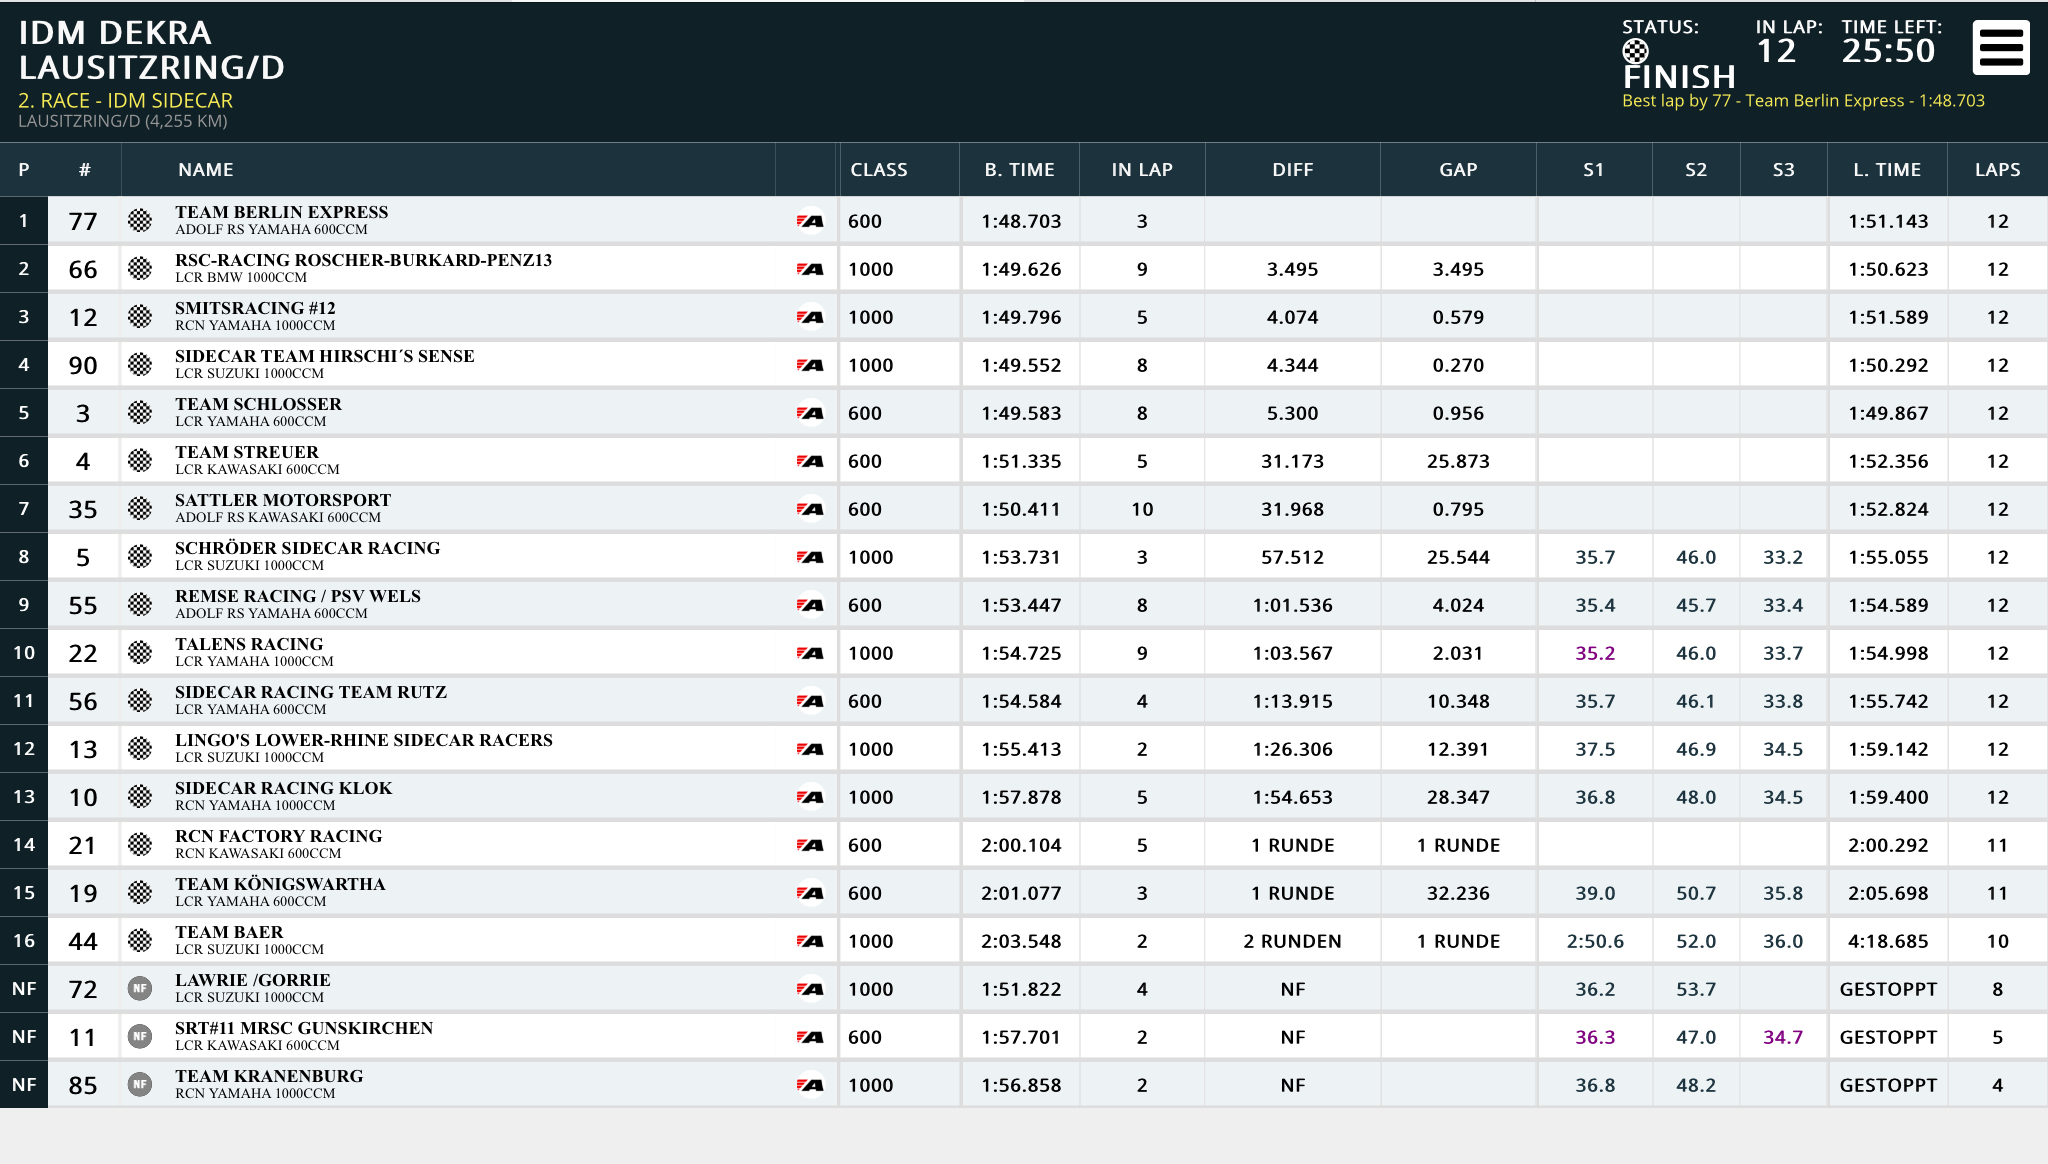This screenshot has width=2048, height=1164.
Task: Click LCR BMW 1000CCM bike description
Action: 241,277
